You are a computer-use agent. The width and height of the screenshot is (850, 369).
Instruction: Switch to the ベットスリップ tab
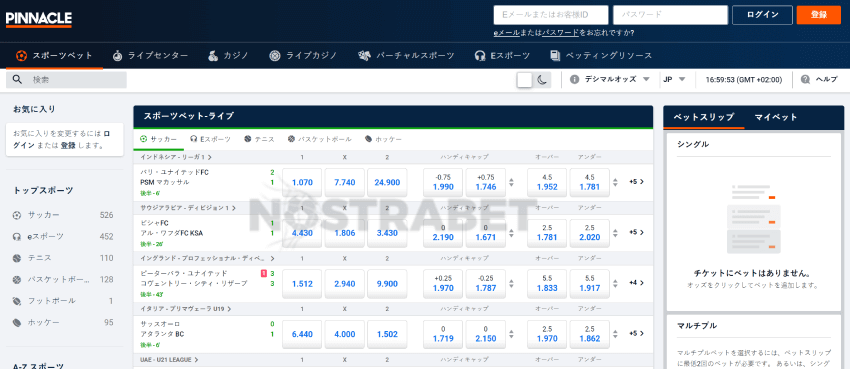tap(704, 117)
